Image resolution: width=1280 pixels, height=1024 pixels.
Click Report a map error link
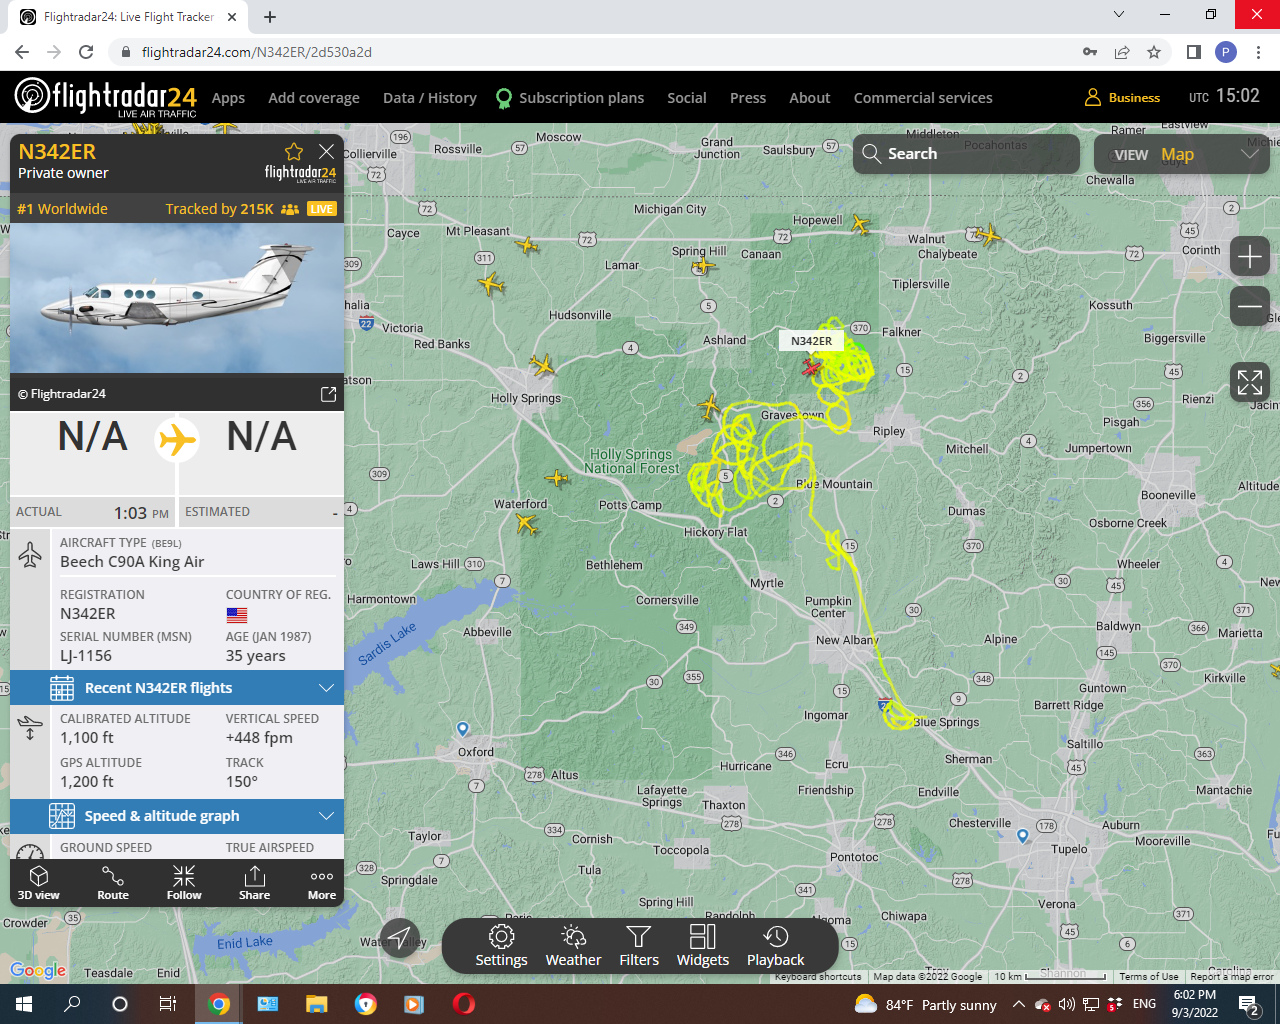coord(1232,977)
